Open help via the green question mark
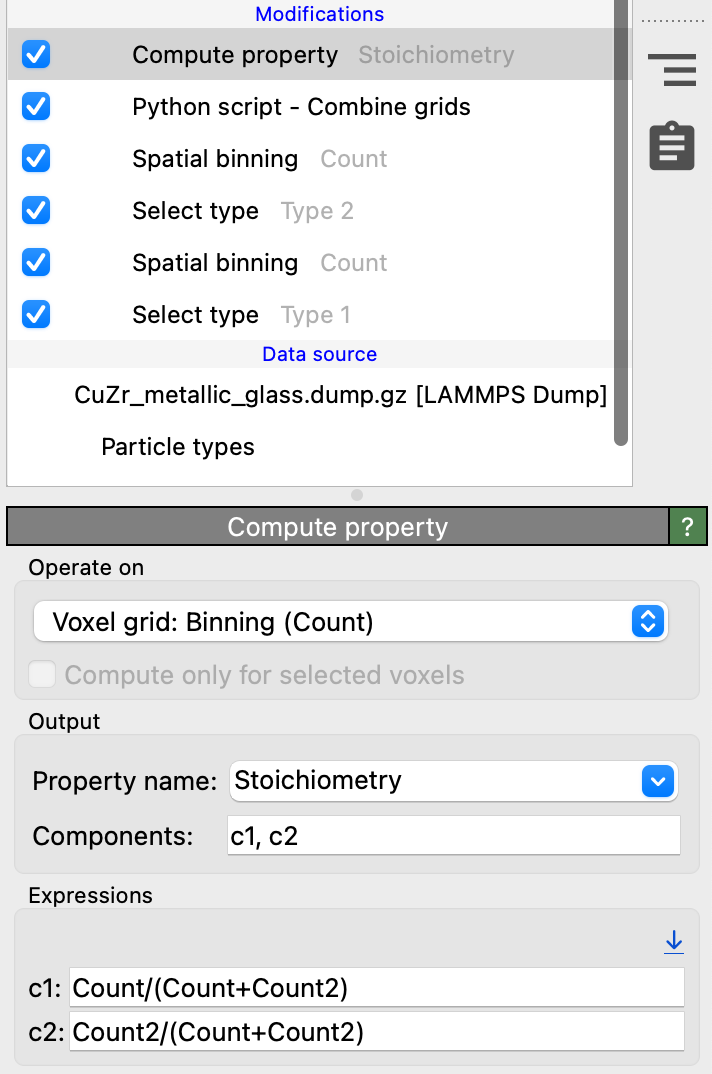The height and width of the screenshot is (1074, 712). tap(687, 527)
